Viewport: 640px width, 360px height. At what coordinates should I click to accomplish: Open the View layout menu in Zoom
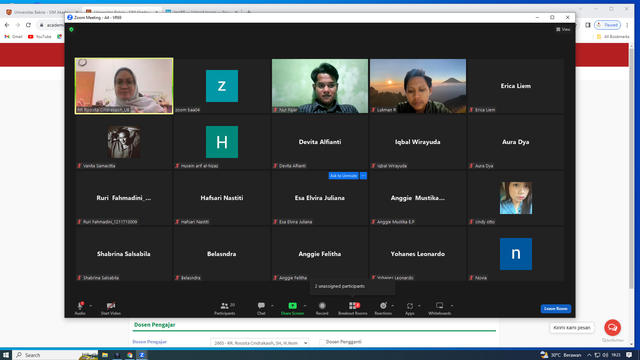563,29
